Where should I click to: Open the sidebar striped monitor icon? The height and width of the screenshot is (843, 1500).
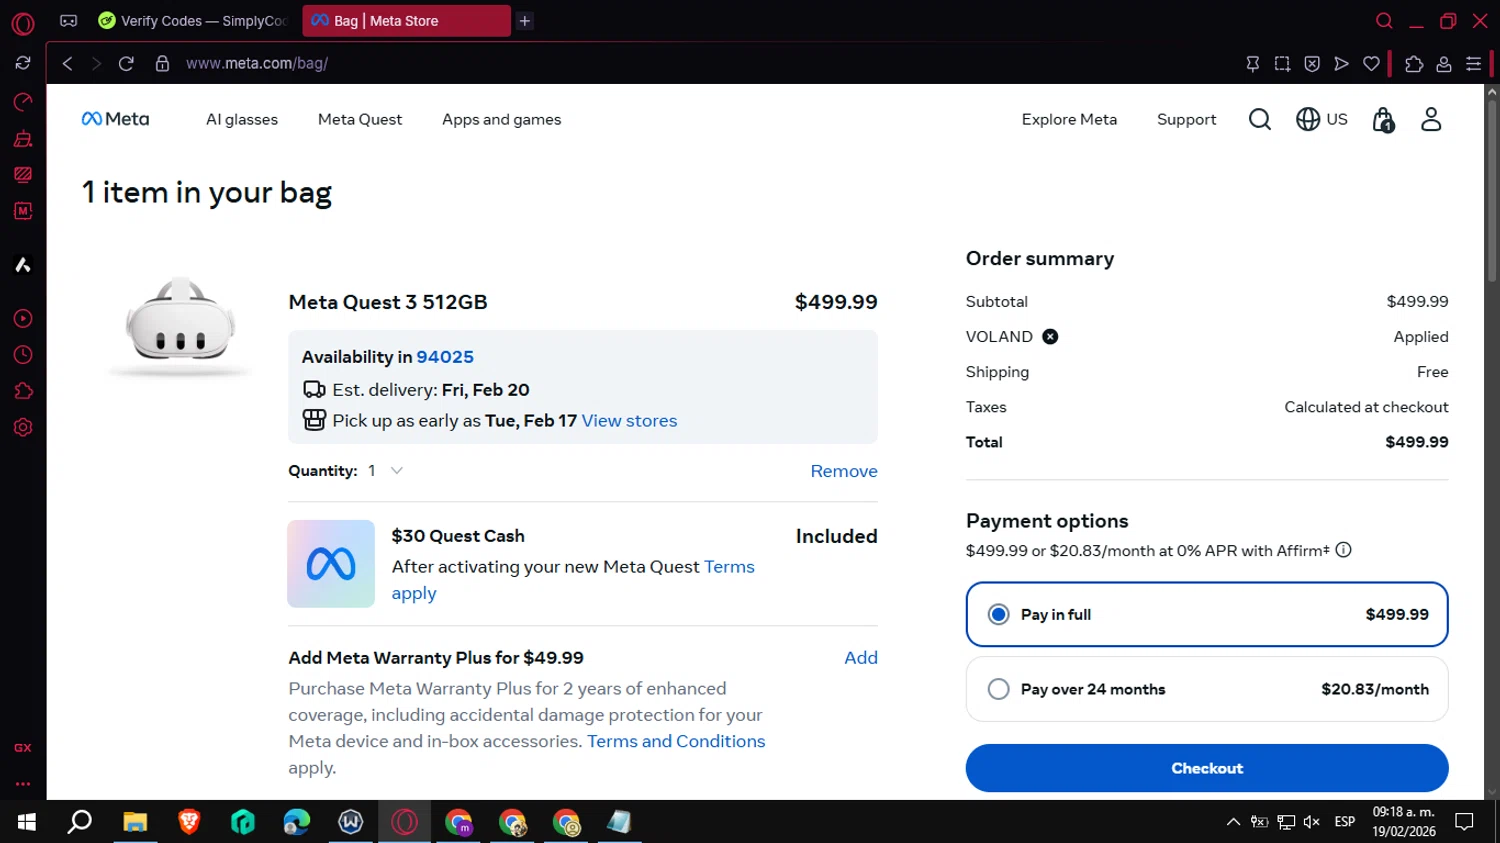(23, 175)
